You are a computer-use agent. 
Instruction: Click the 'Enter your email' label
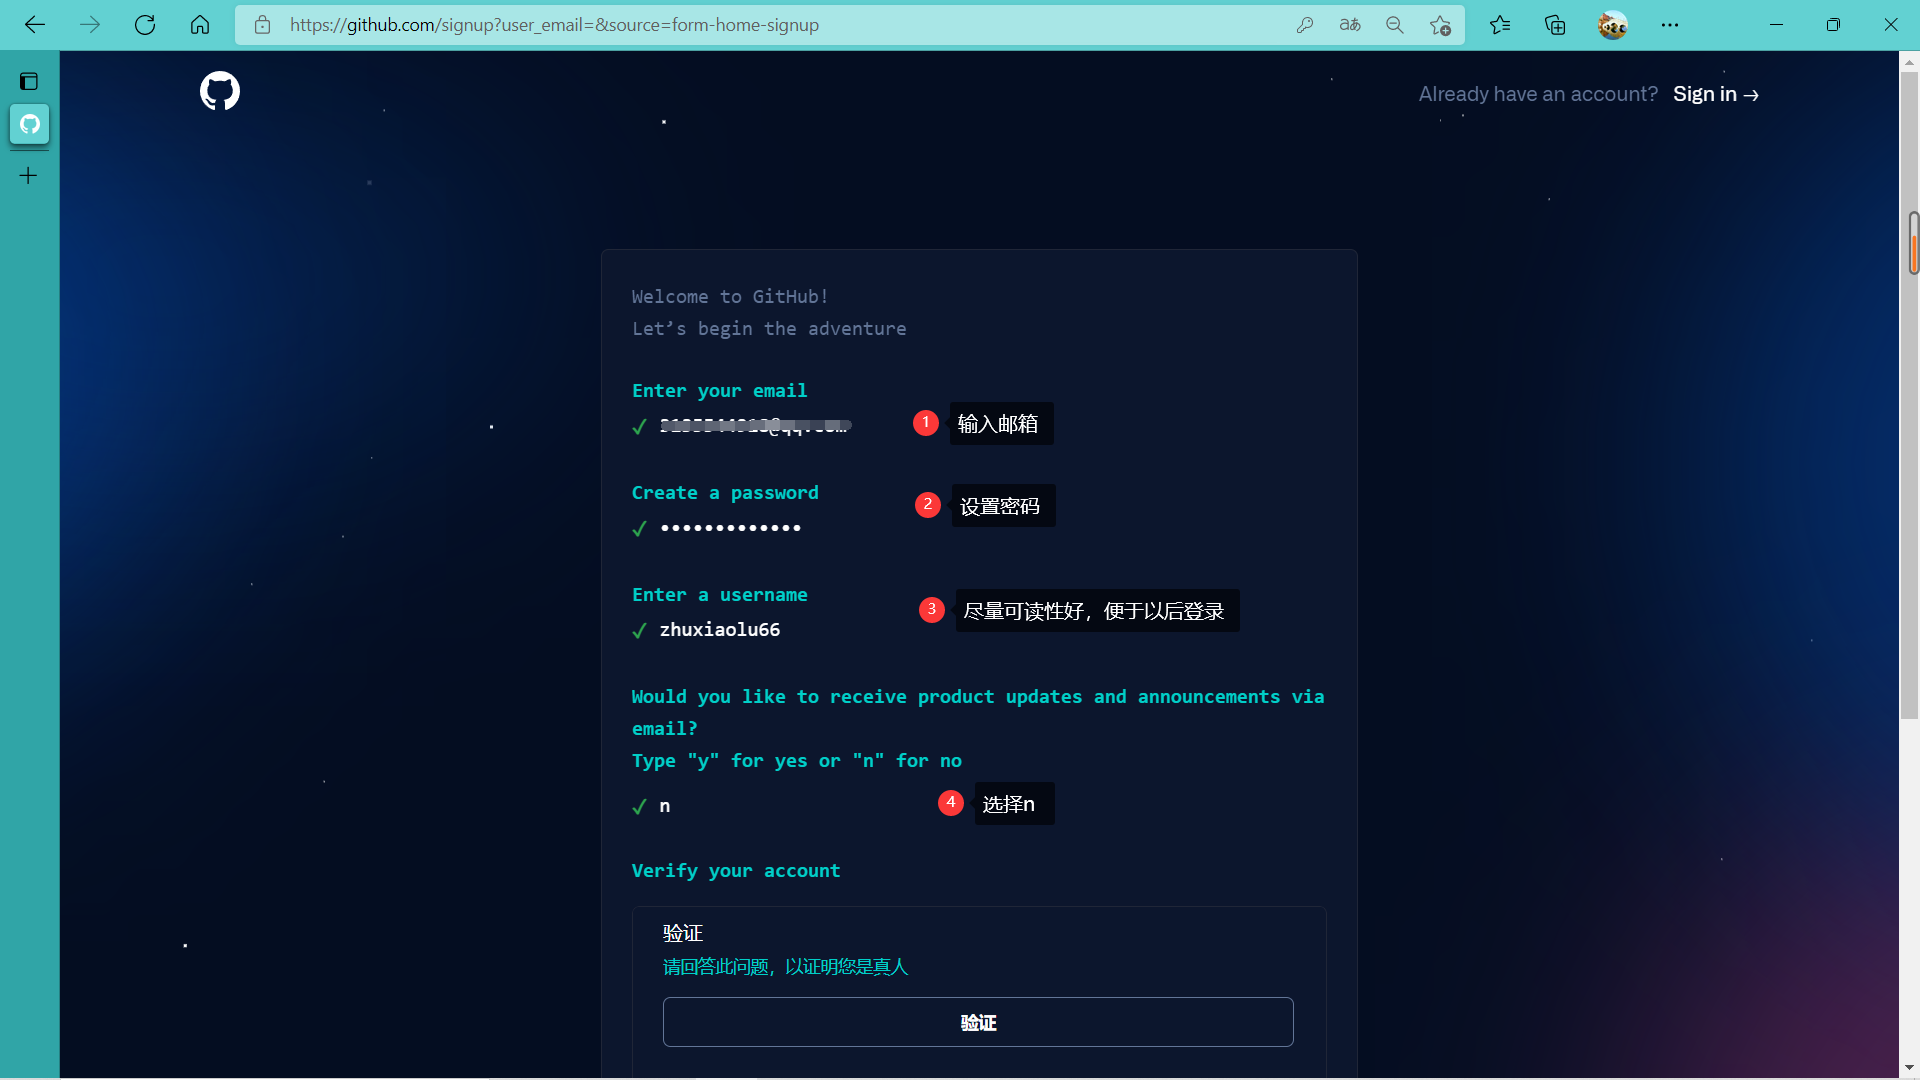719,391
